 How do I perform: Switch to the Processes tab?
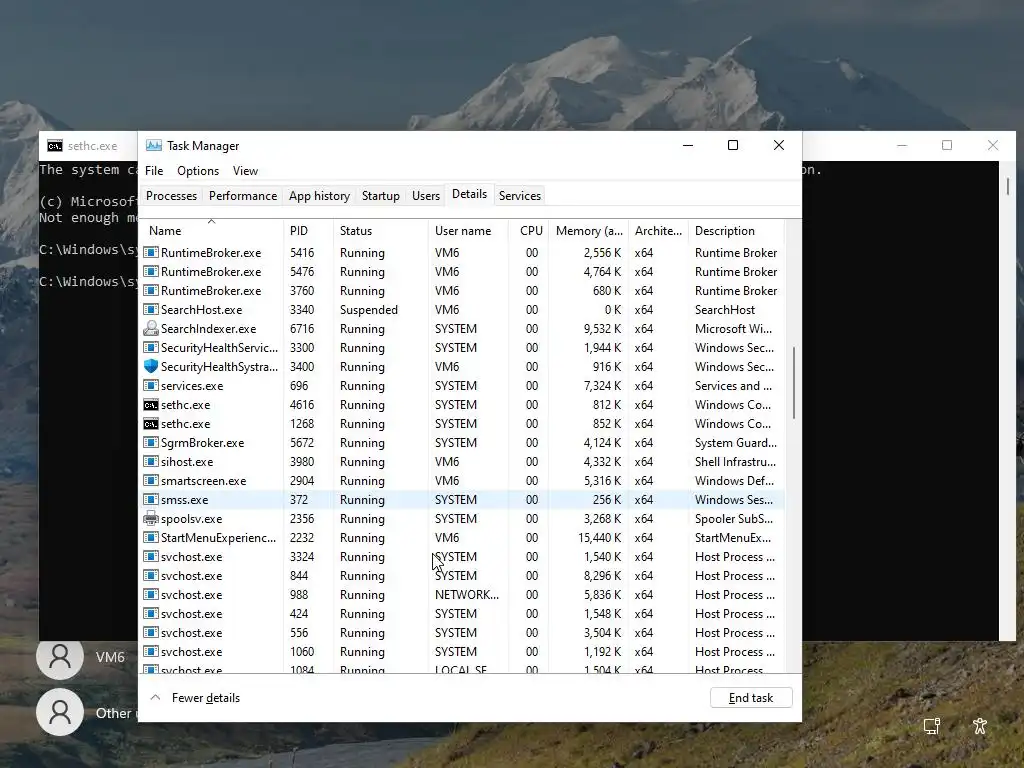click(171, 196)
